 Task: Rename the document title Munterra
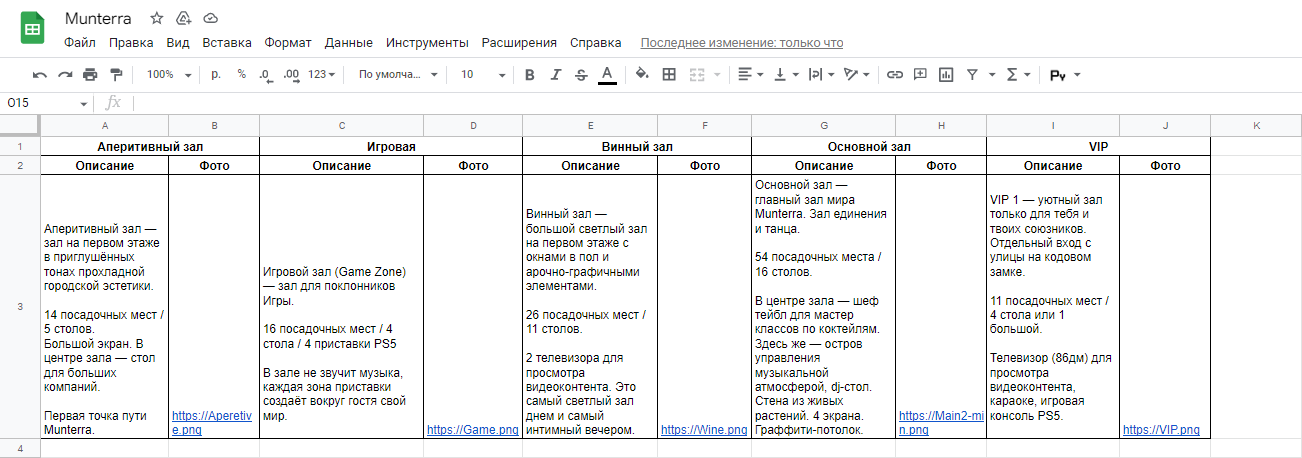(x=99, y=18)
